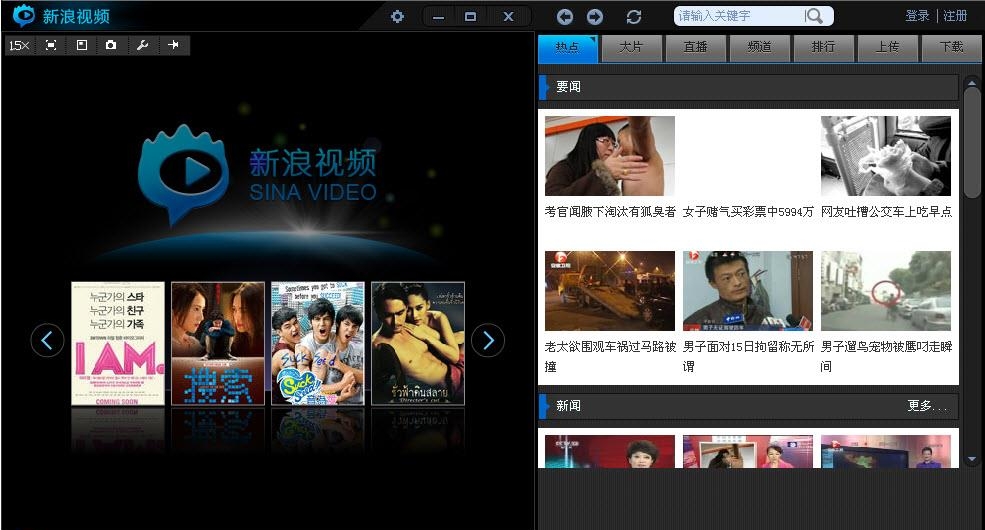Click headline 男子遛鸟宠物被鹰叼走瞬间
The width and height of the screenshot is (985, 530).
[x=886, y=356]
